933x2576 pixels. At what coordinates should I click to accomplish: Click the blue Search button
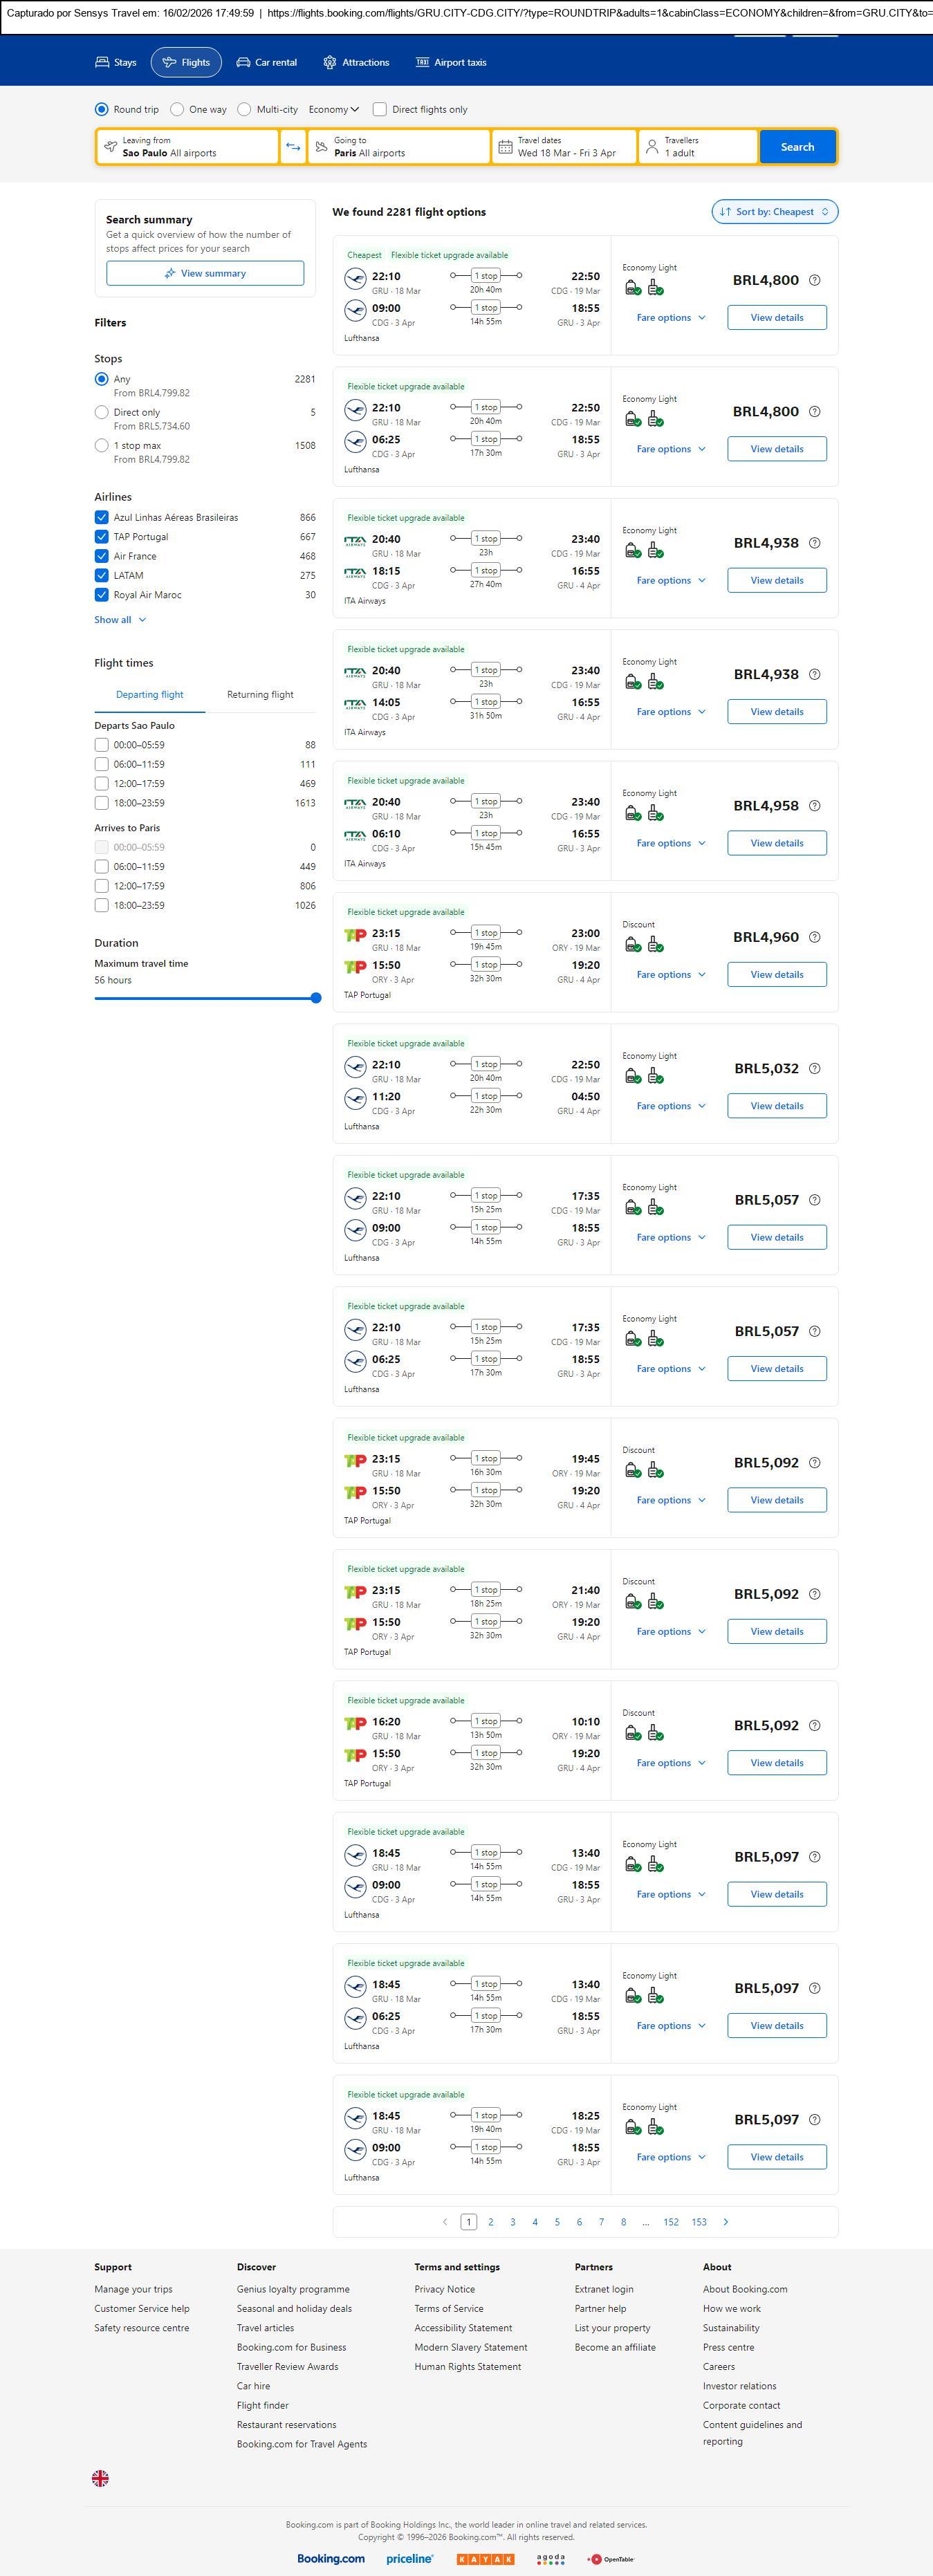[797, 147]
